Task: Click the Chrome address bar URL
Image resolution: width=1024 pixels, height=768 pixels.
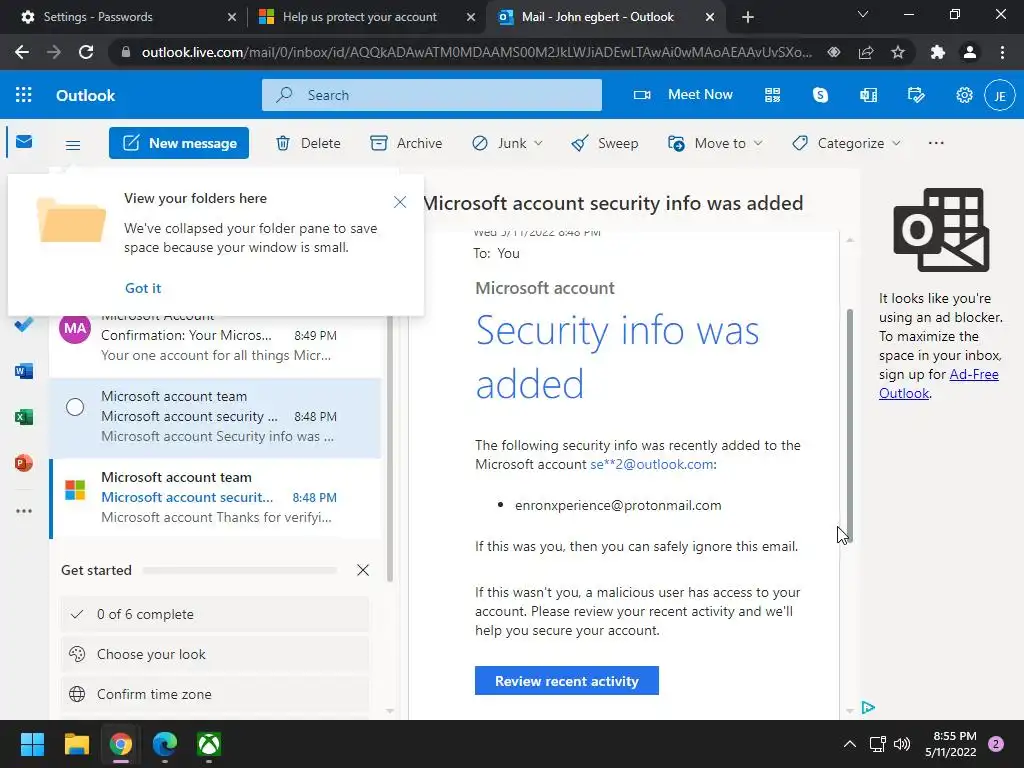Action: coord(477,52)
